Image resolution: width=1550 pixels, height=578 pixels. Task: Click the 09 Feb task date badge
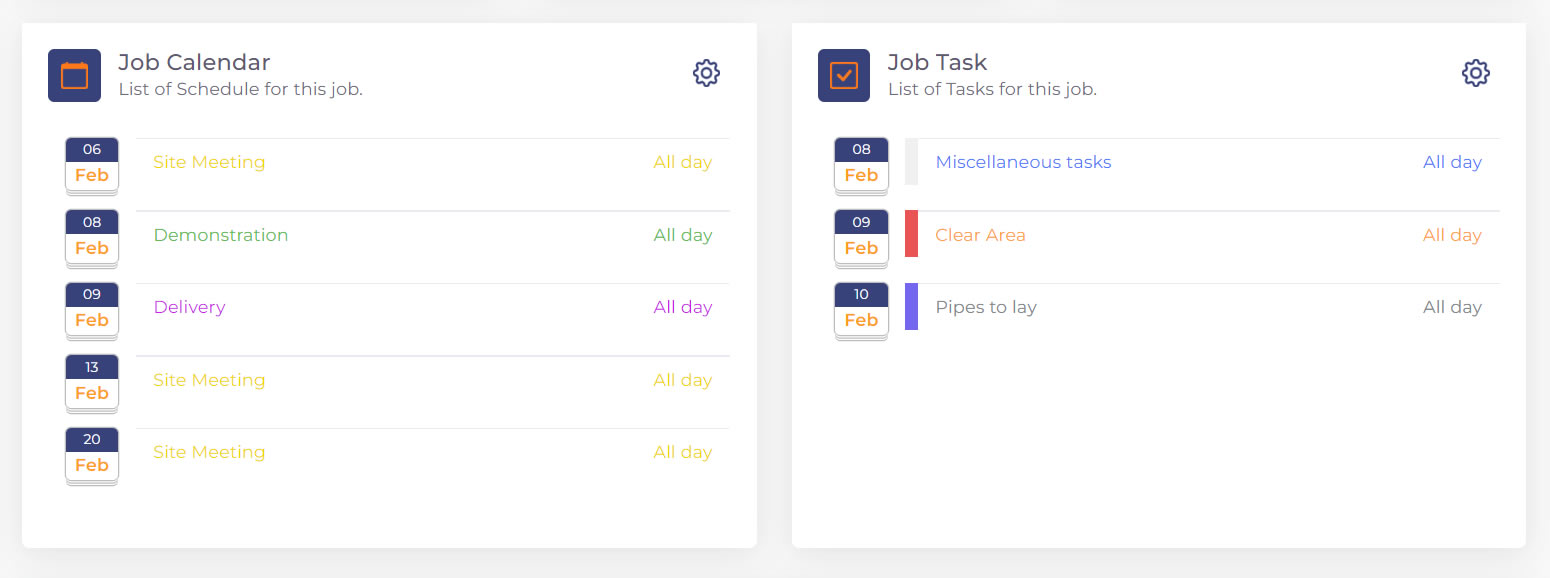pyautogui.click(x=860, y=235)
